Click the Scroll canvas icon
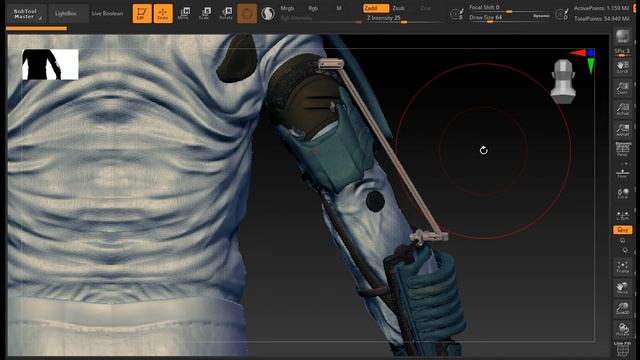This screenshot has height=360, width=640. [622, 67]
